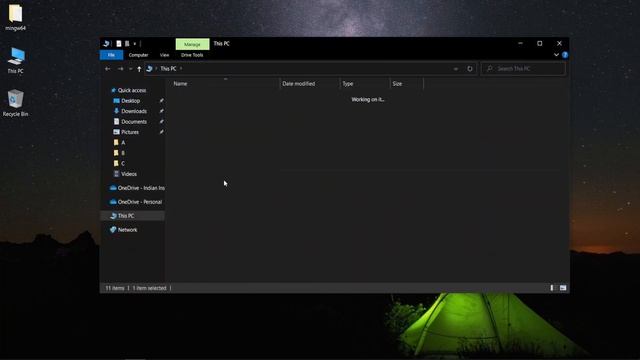This screenshot has width=640, height=360.
Task: Switch to the large icons view in status bar
Action: (x=563, y=288)
